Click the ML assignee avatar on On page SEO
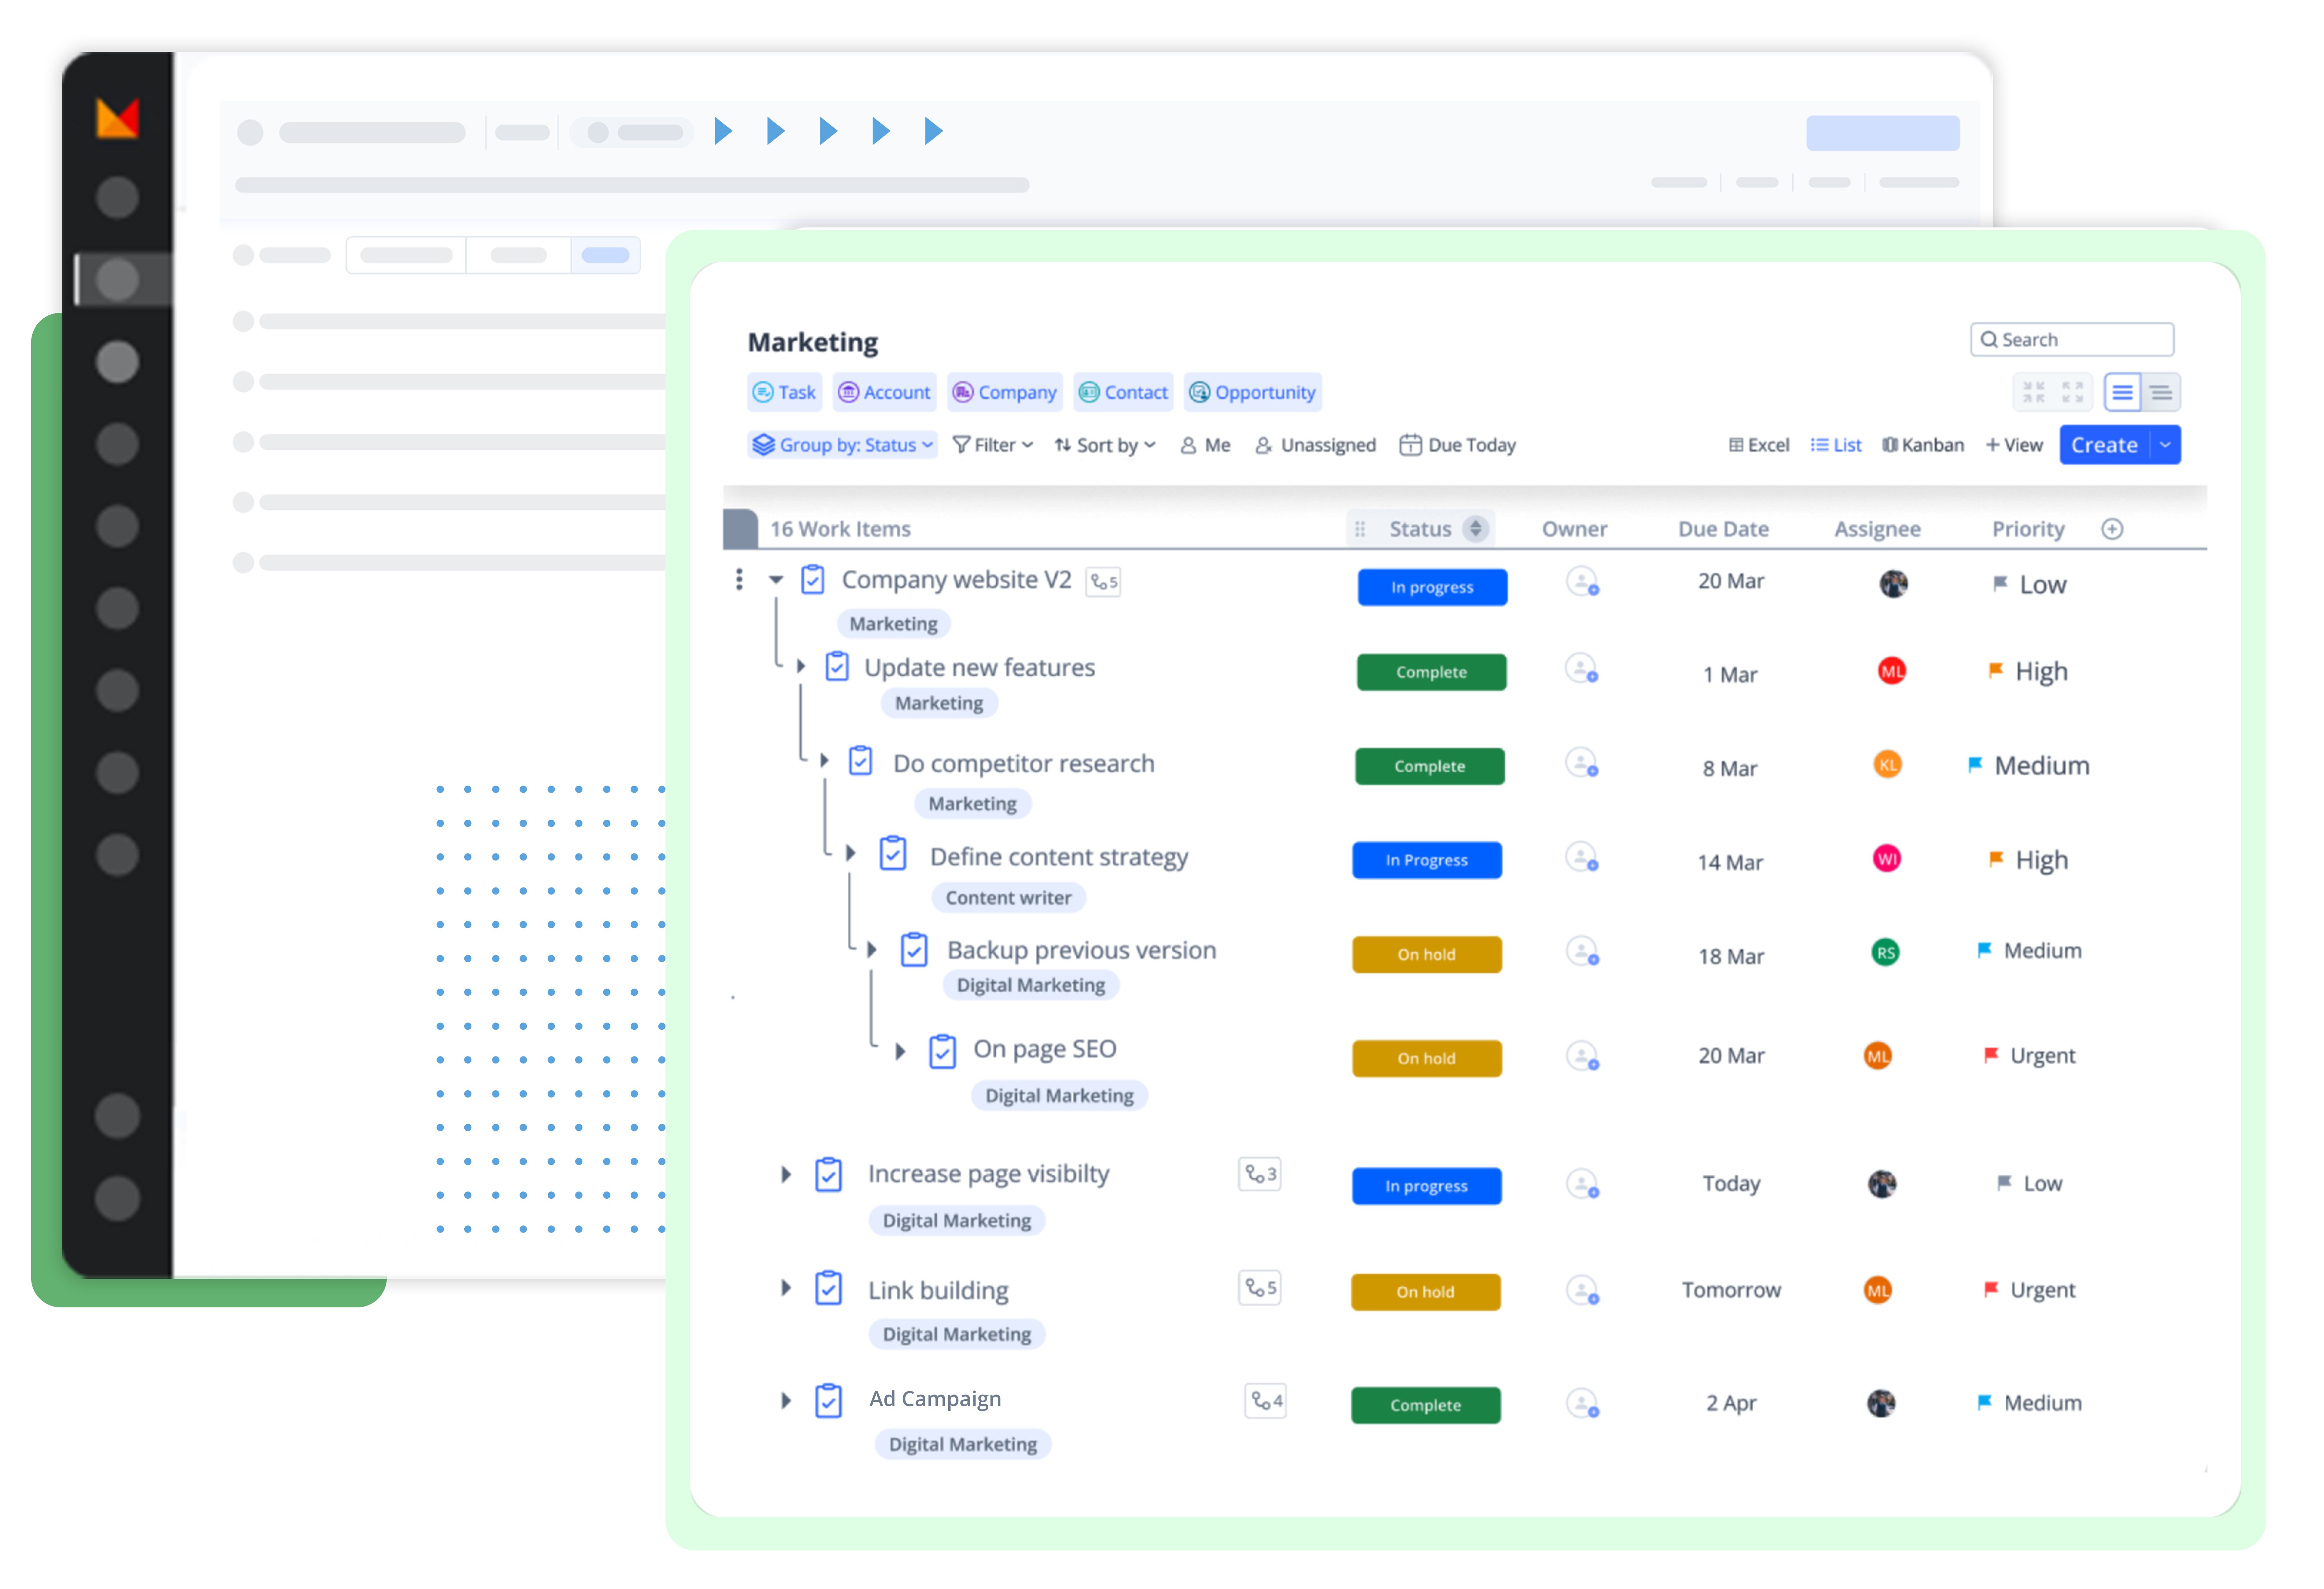Screen dimensions: 2324x1589 1877,1056
